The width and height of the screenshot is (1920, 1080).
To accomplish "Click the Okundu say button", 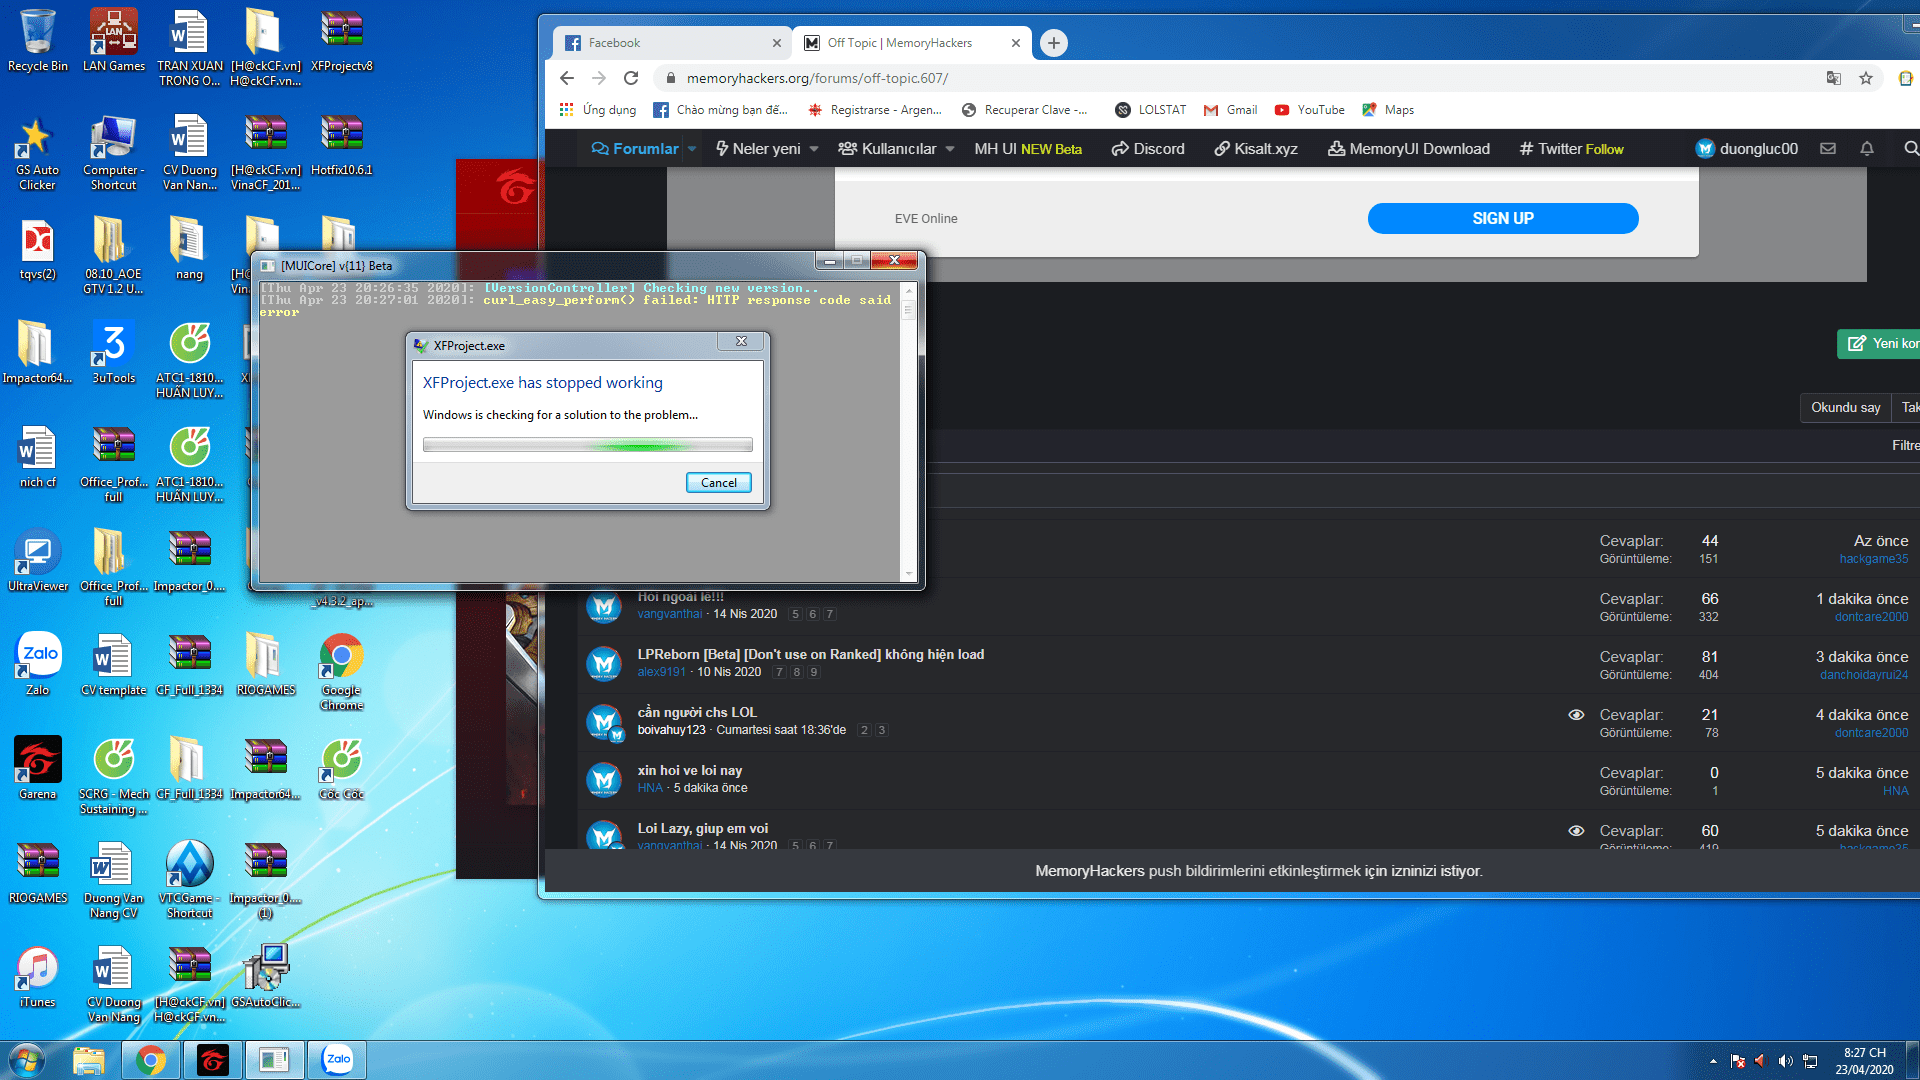I will click(1845, 407).
